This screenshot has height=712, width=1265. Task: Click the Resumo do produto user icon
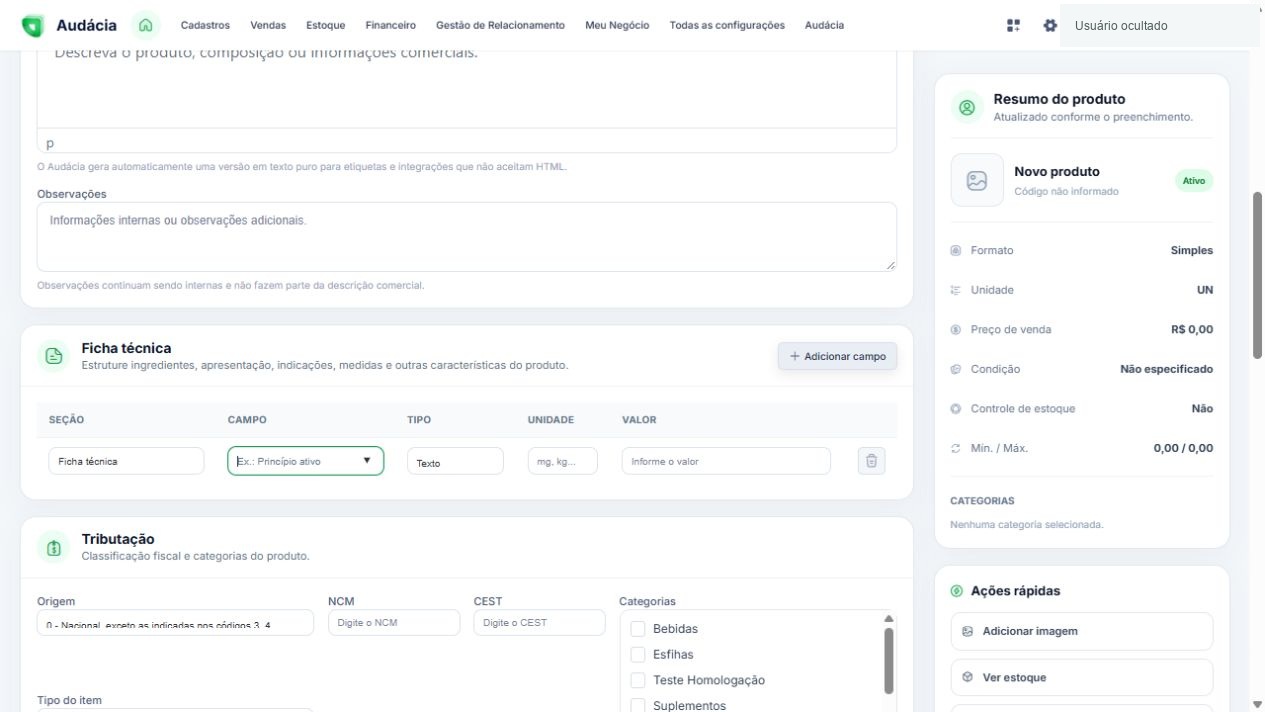(966, 107)
